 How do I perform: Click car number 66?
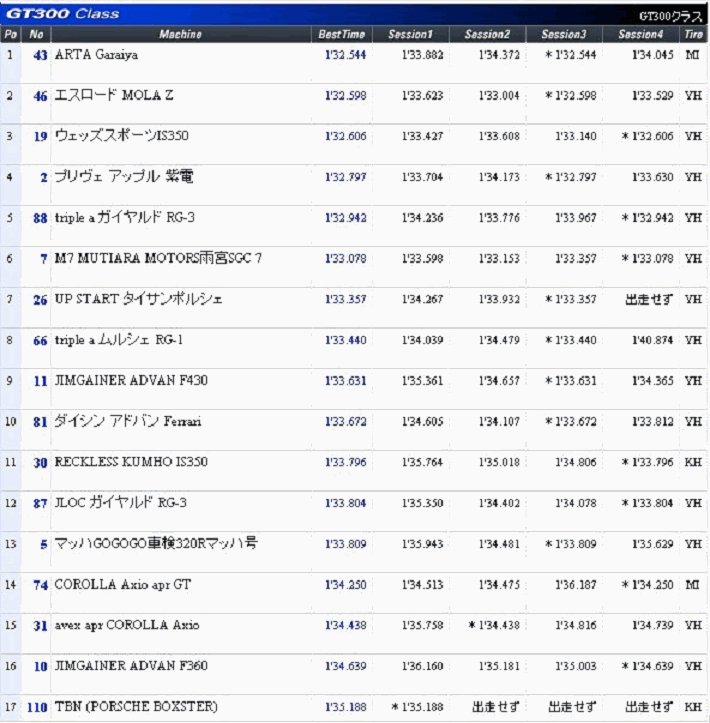40,340
